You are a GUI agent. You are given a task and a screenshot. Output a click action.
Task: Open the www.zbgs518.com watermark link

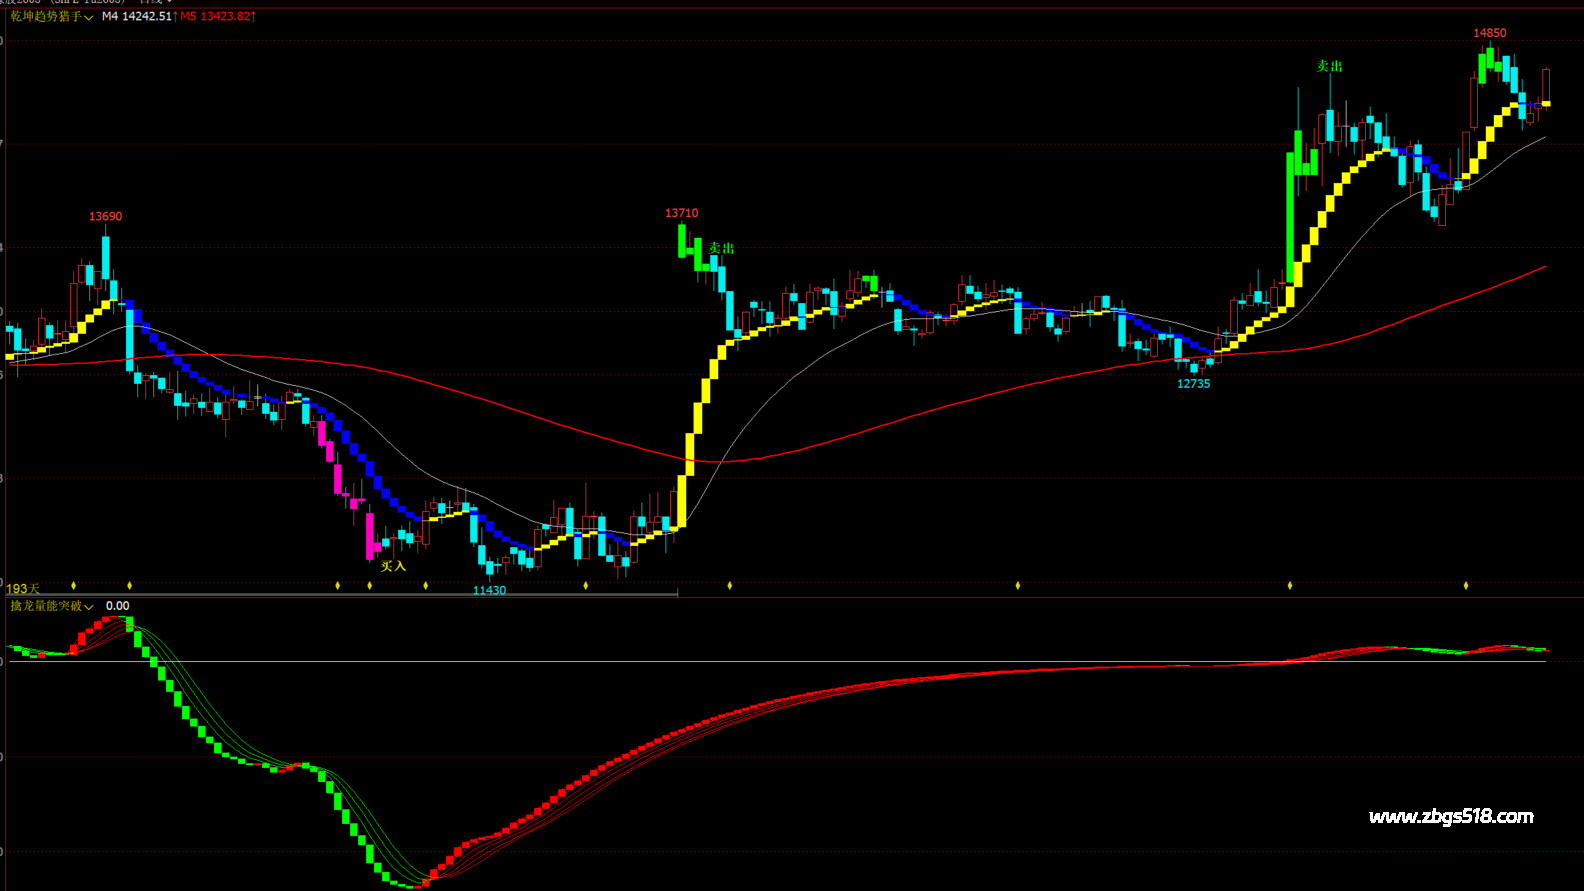1450,817
